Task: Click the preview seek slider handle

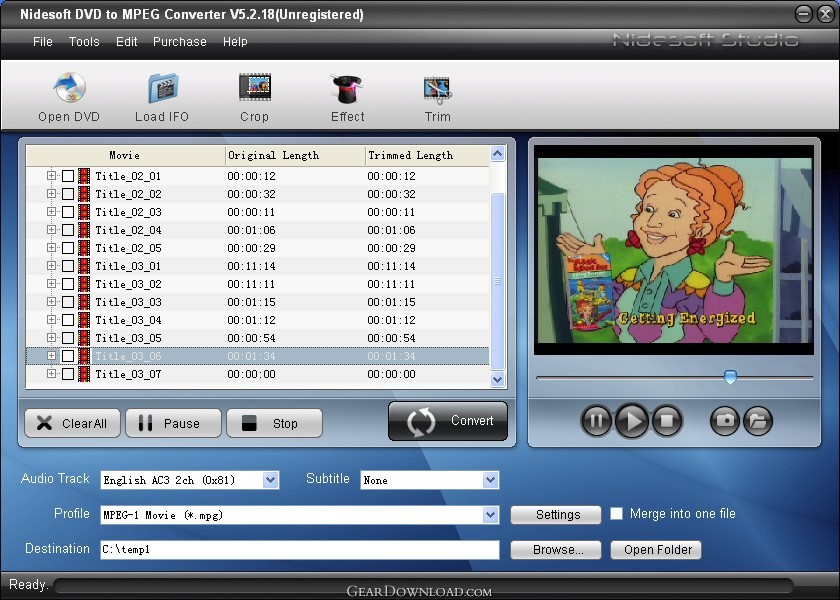Action: (730, 377)
